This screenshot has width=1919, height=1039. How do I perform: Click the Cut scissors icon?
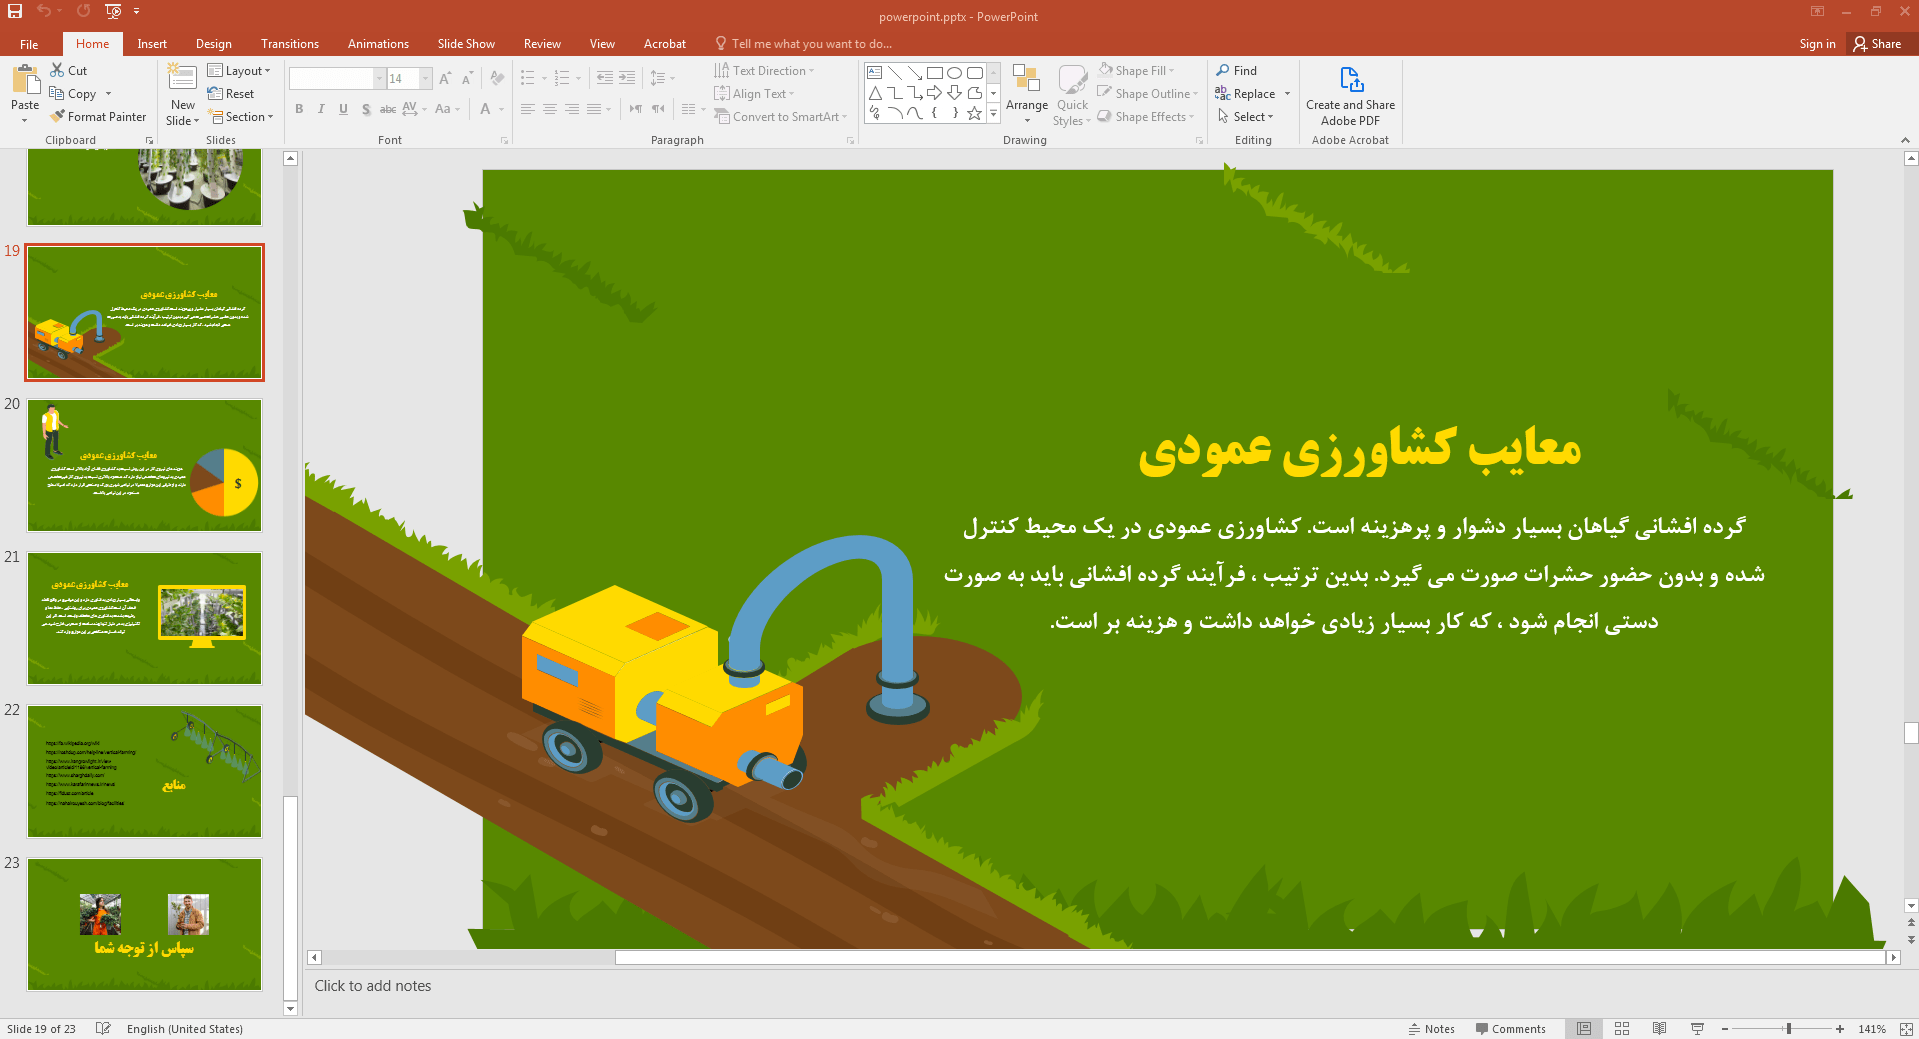[x=57, y=70]
